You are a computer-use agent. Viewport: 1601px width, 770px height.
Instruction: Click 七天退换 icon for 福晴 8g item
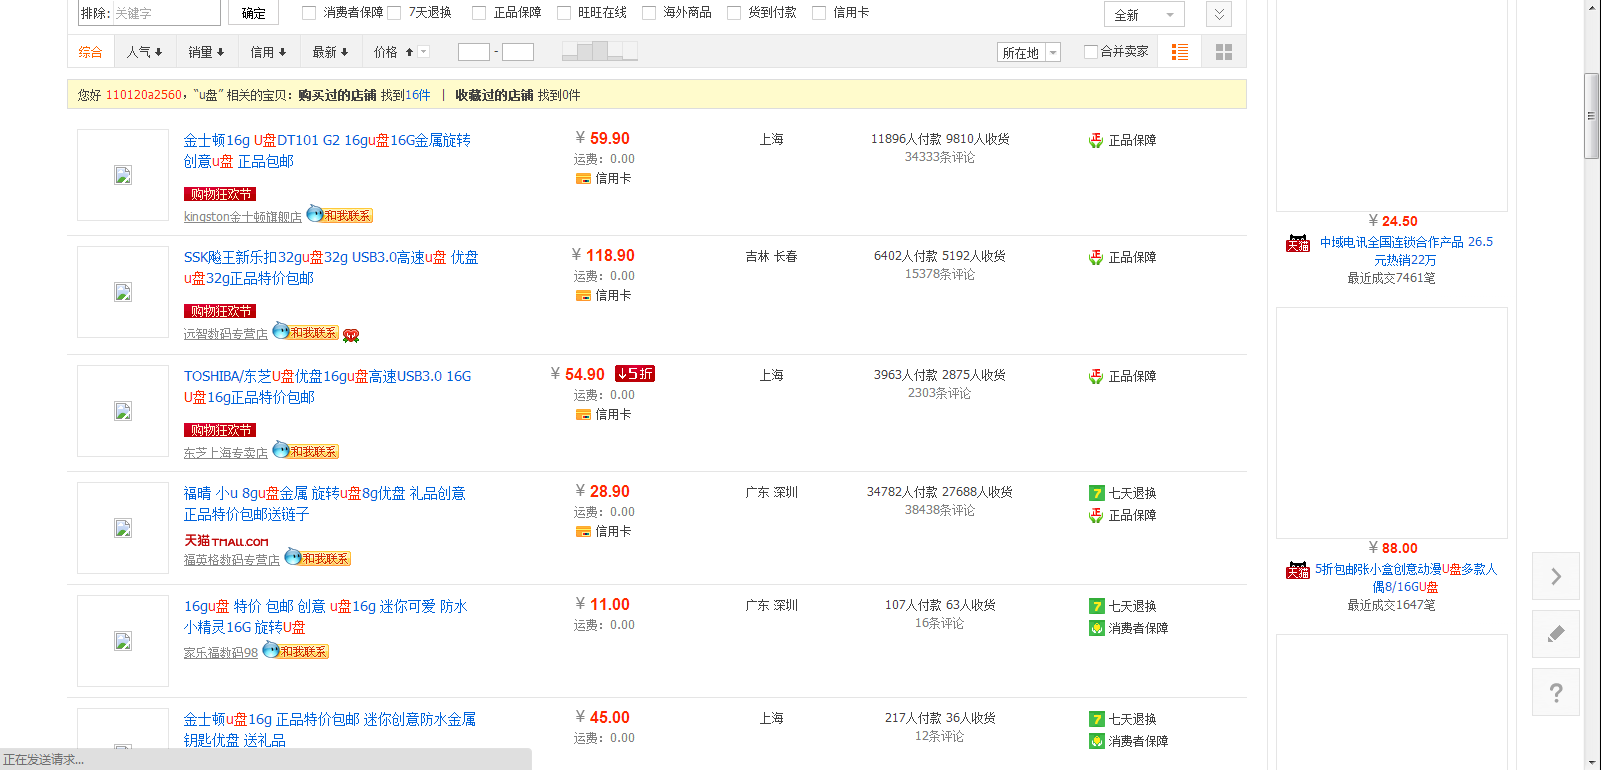tap(1096, 493)
